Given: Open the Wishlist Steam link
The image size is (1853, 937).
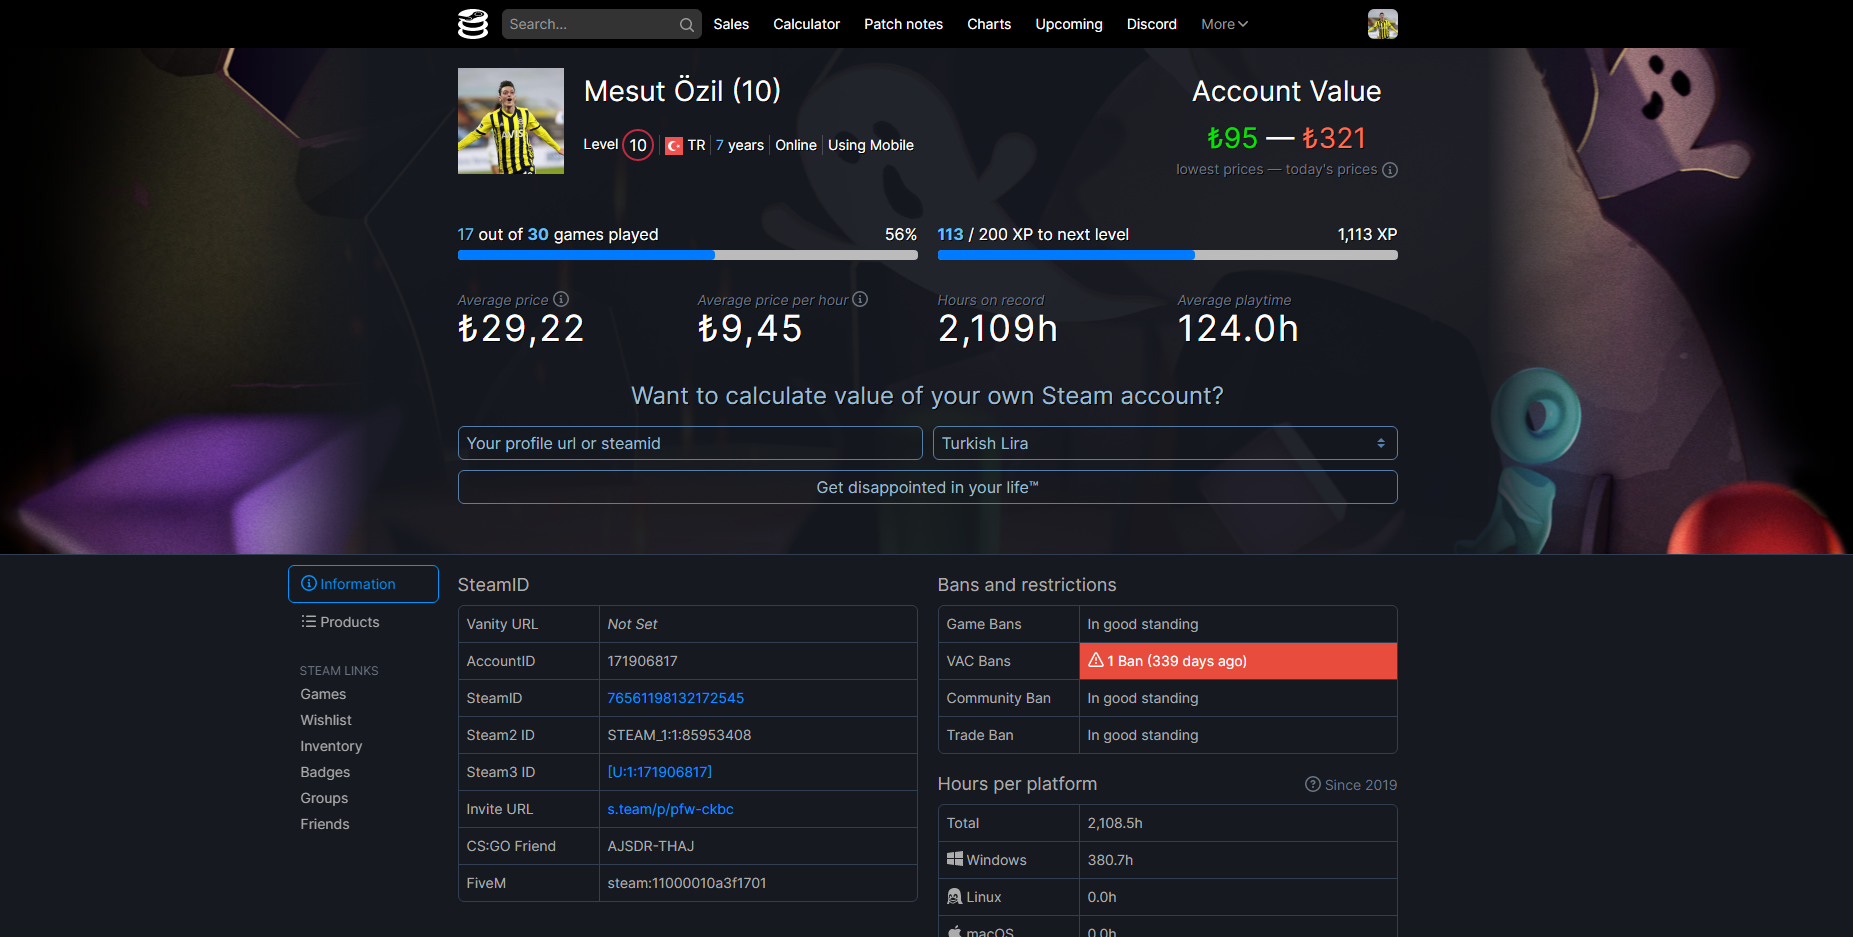Looking at the screenshot, I should coord(326,720).
